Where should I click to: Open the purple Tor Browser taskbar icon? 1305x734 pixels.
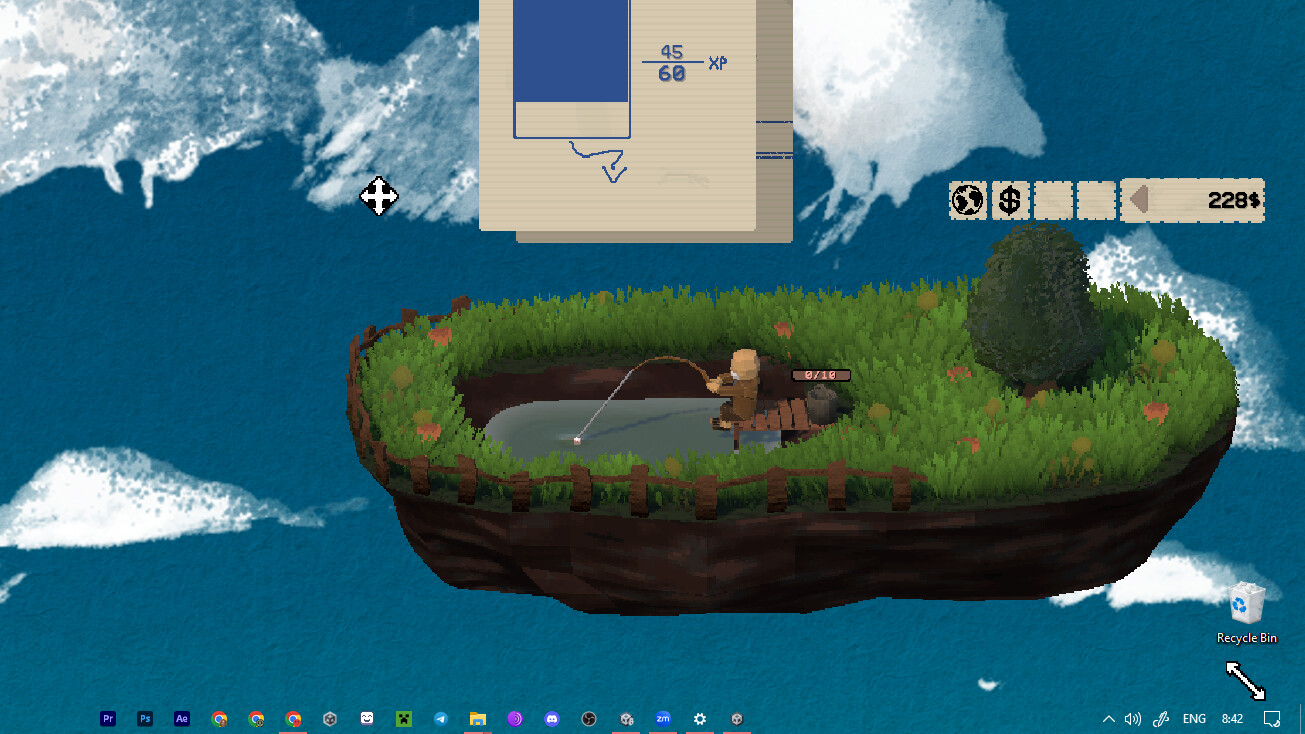[x=515, y=718]
